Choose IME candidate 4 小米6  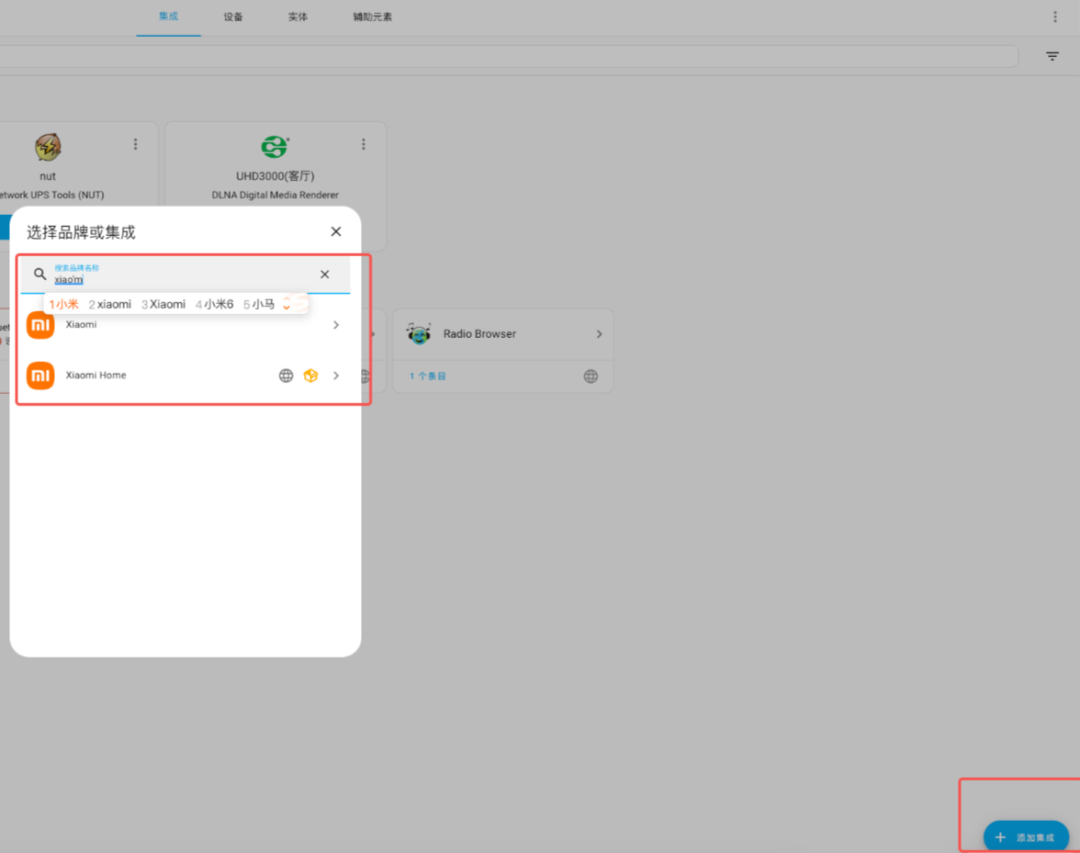pyautogui.click(x=214, y=304)
